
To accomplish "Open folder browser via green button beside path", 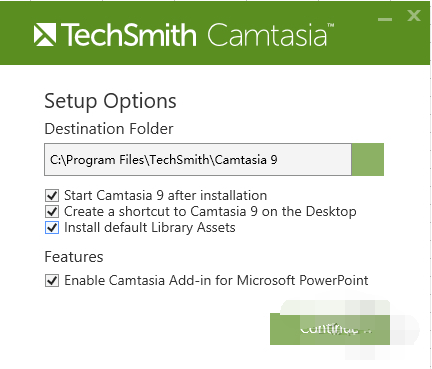I will [368, 159].
